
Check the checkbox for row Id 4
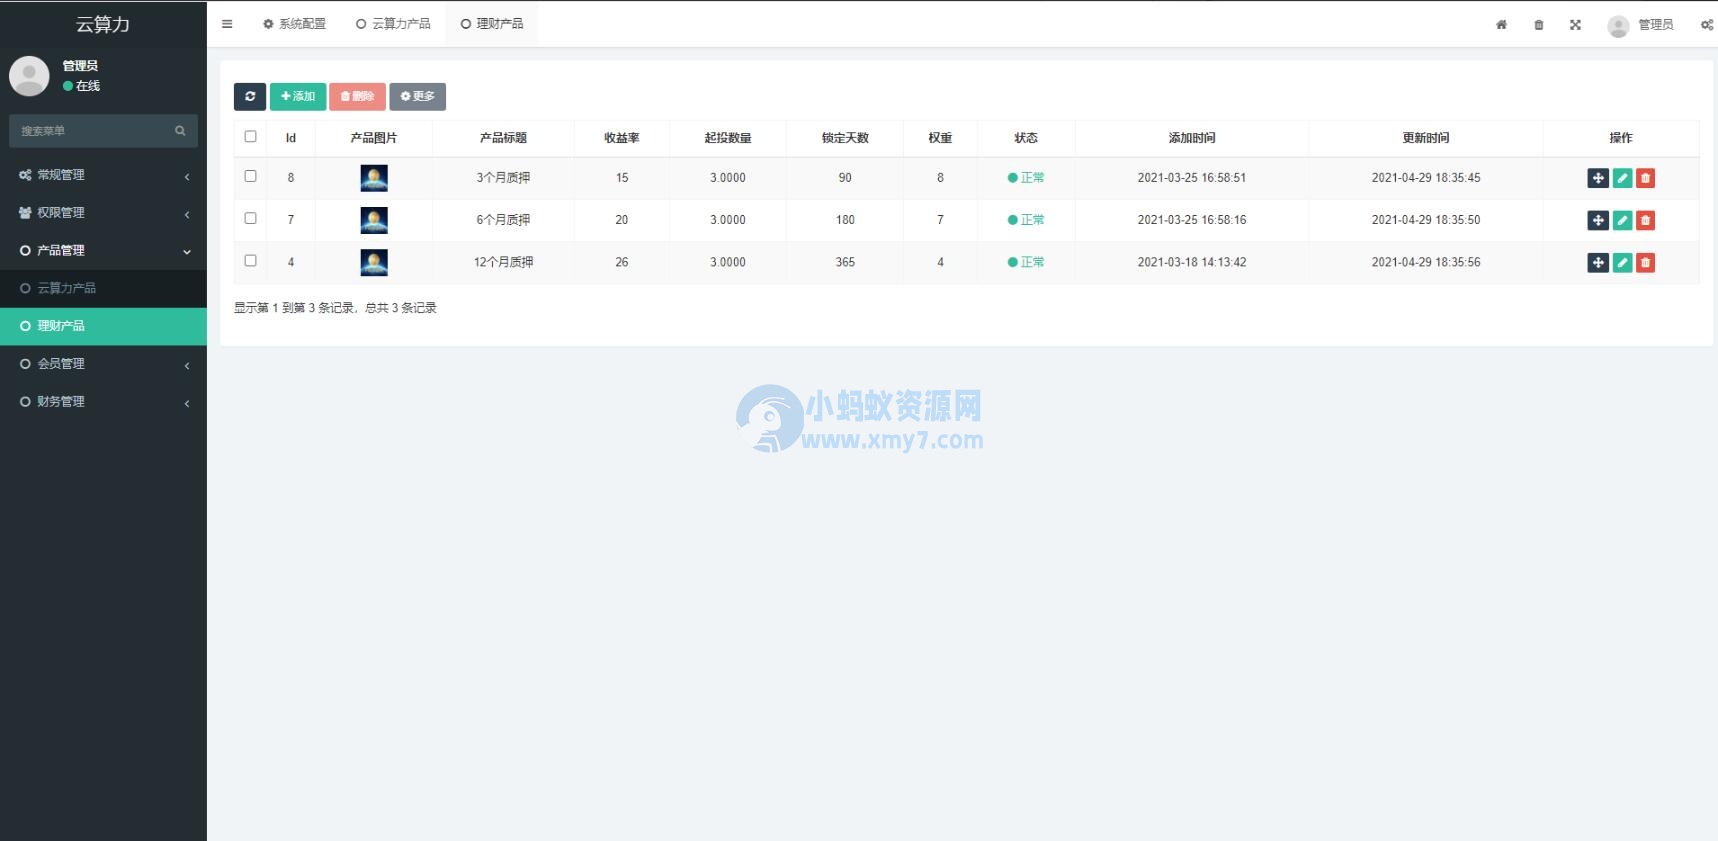point(250,260)
